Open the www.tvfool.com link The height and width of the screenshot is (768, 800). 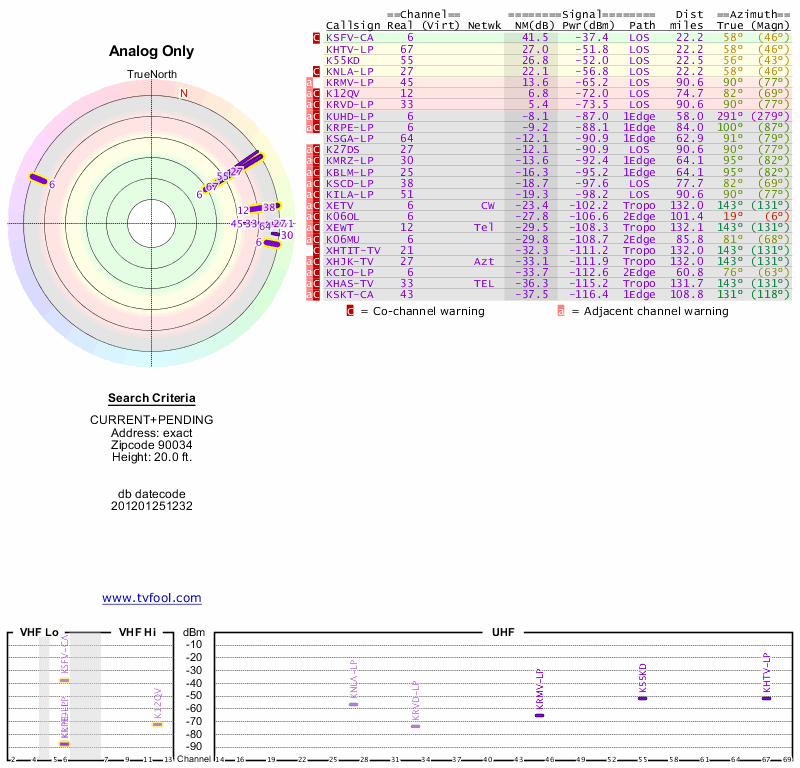(x=151, y=598)
